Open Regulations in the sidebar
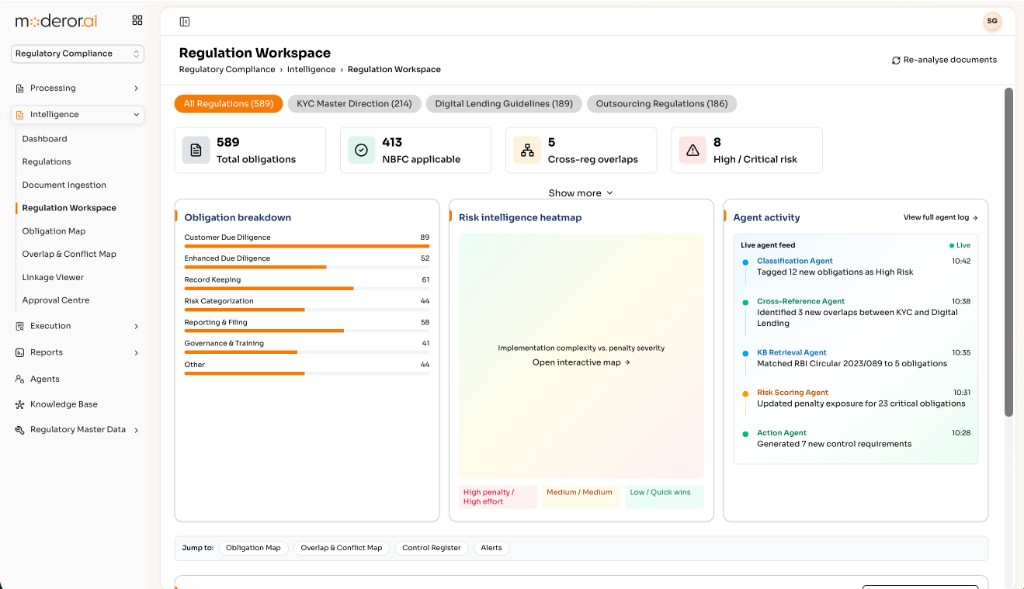Screen dimensions: 1024x589 (46, 161)
